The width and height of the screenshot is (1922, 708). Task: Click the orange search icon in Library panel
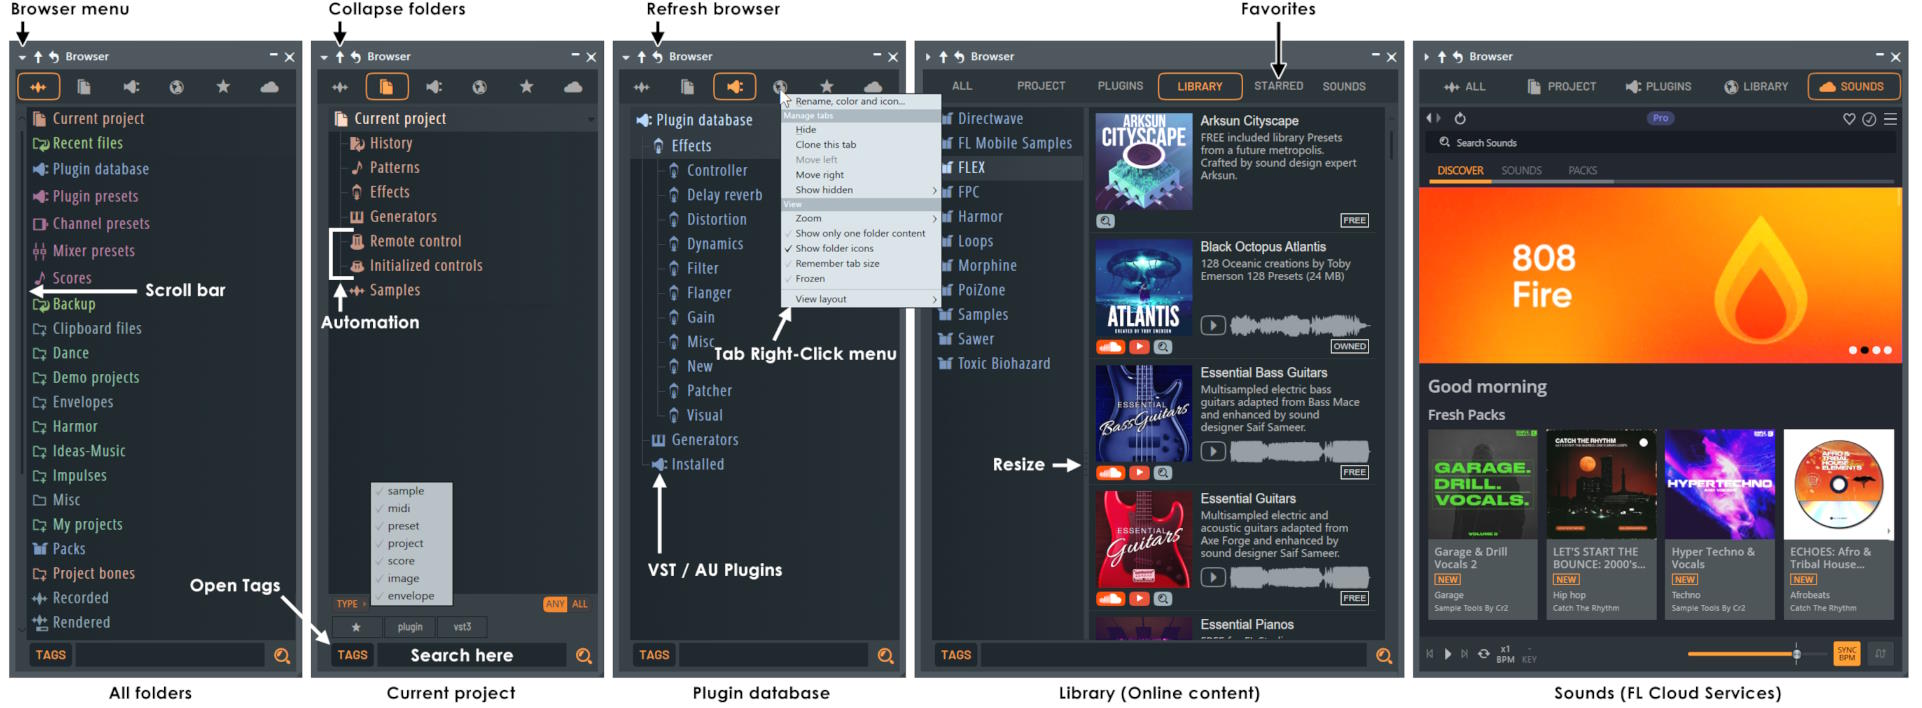click(x=1383, y=656)
